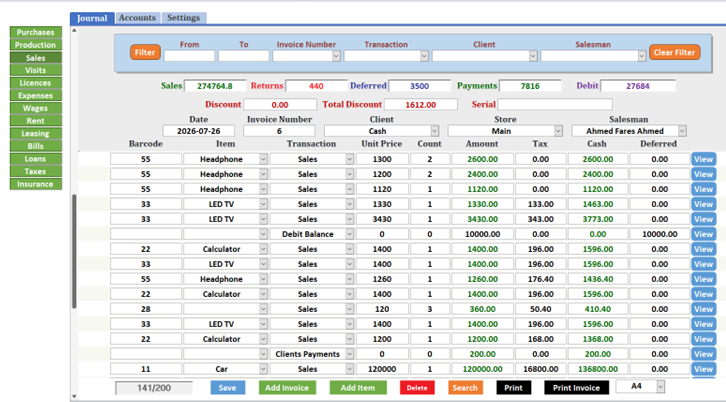Click the Cash cell 136800.00
726x402 pixels.
pos(598,369)
